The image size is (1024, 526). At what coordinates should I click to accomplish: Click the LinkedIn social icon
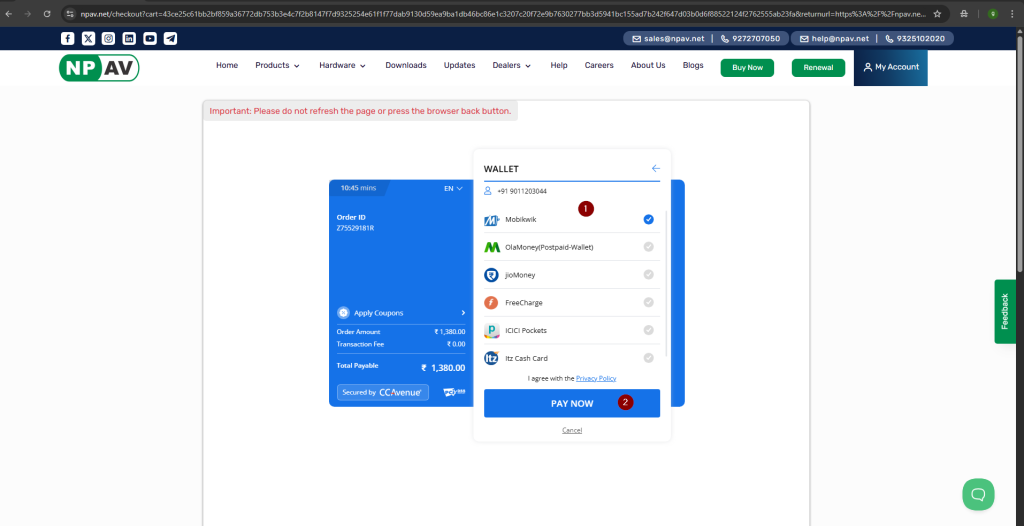[x=129, y=38]
